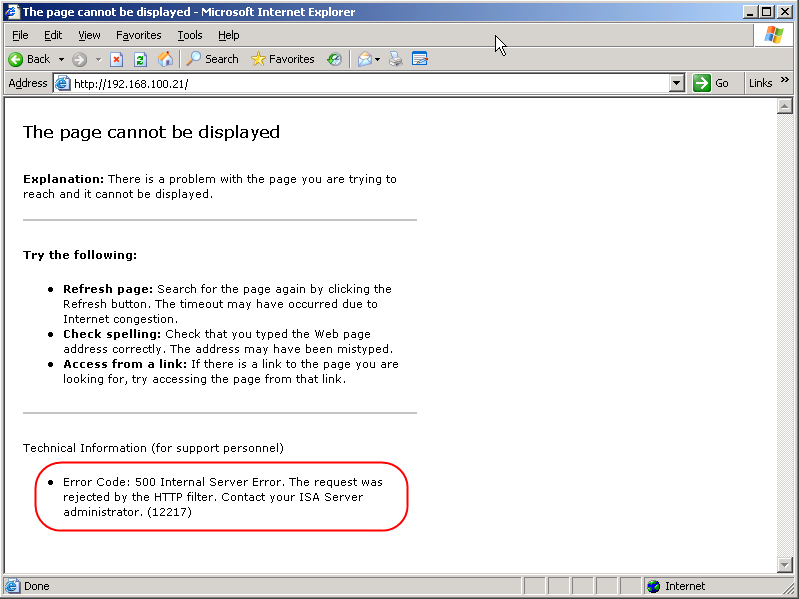Open the Mail dropdown arrow

click(x=378, y=60)
